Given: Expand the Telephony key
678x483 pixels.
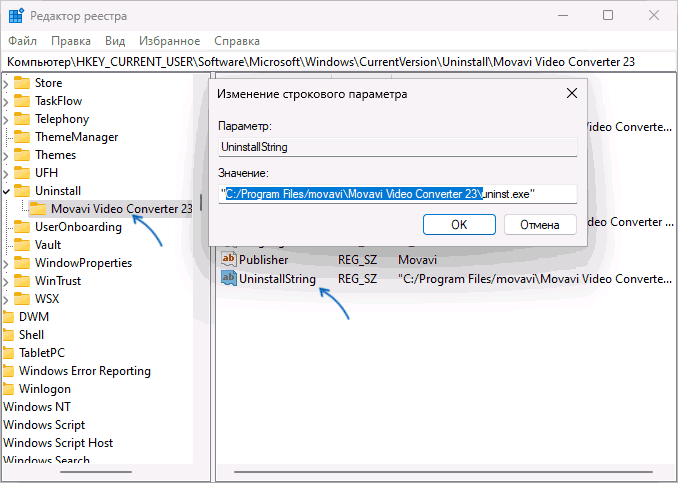Looking at the screenshot, I should (x=6, y=119).
